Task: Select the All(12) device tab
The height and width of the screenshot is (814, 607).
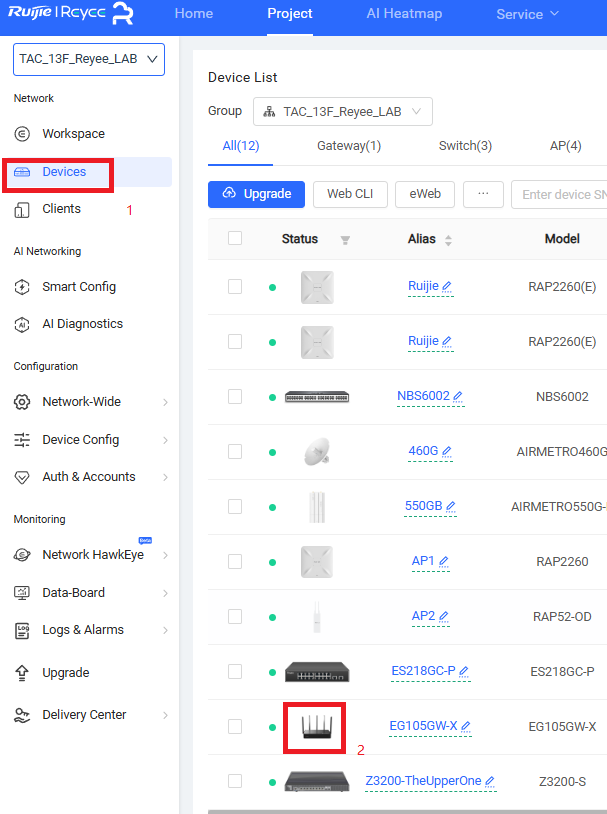Action: (x=241, y=146)
